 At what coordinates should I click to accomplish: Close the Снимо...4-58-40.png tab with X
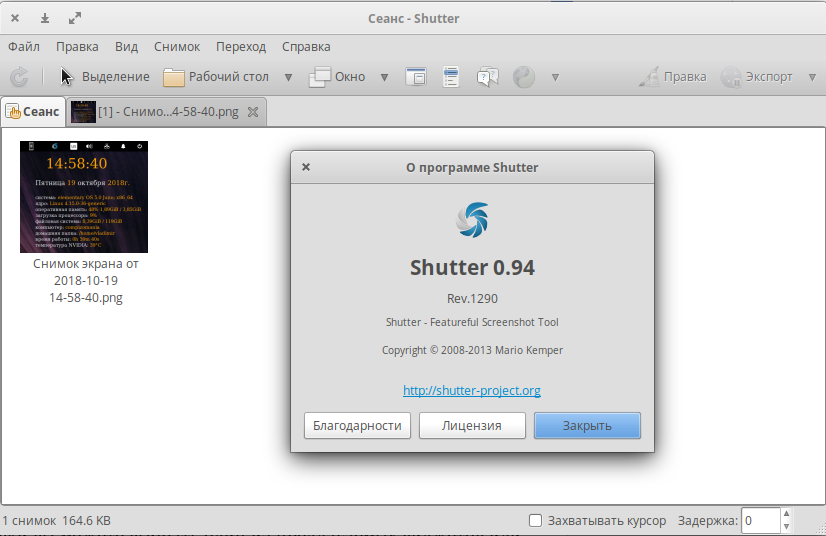coord(253,112)
